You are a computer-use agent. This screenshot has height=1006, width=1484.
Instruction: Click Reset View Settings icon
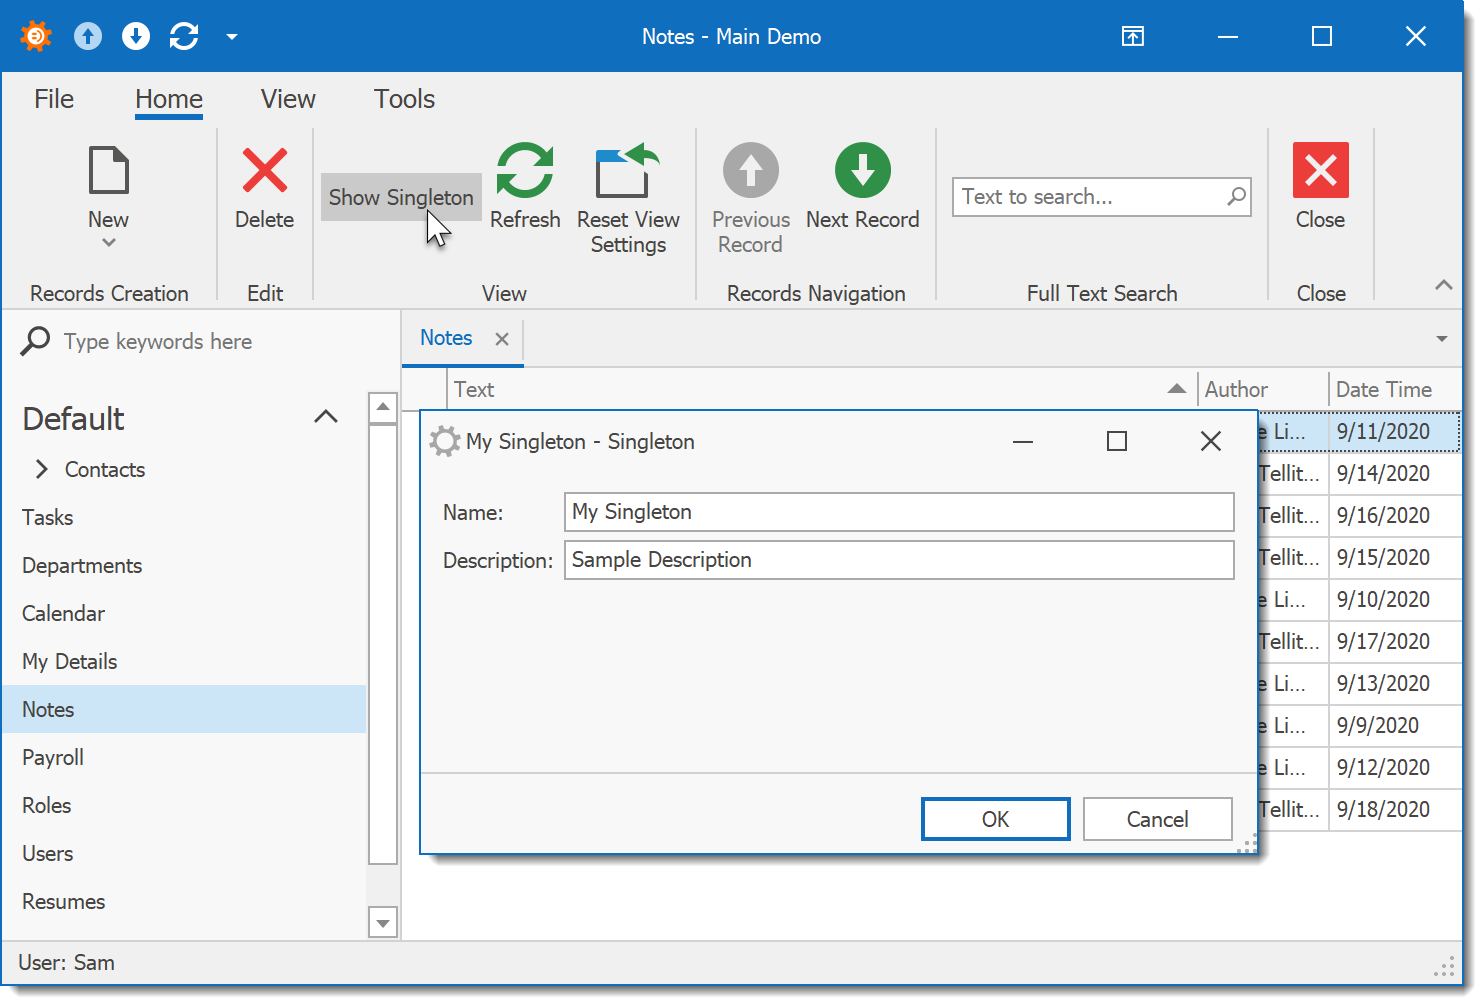point(627,170)
